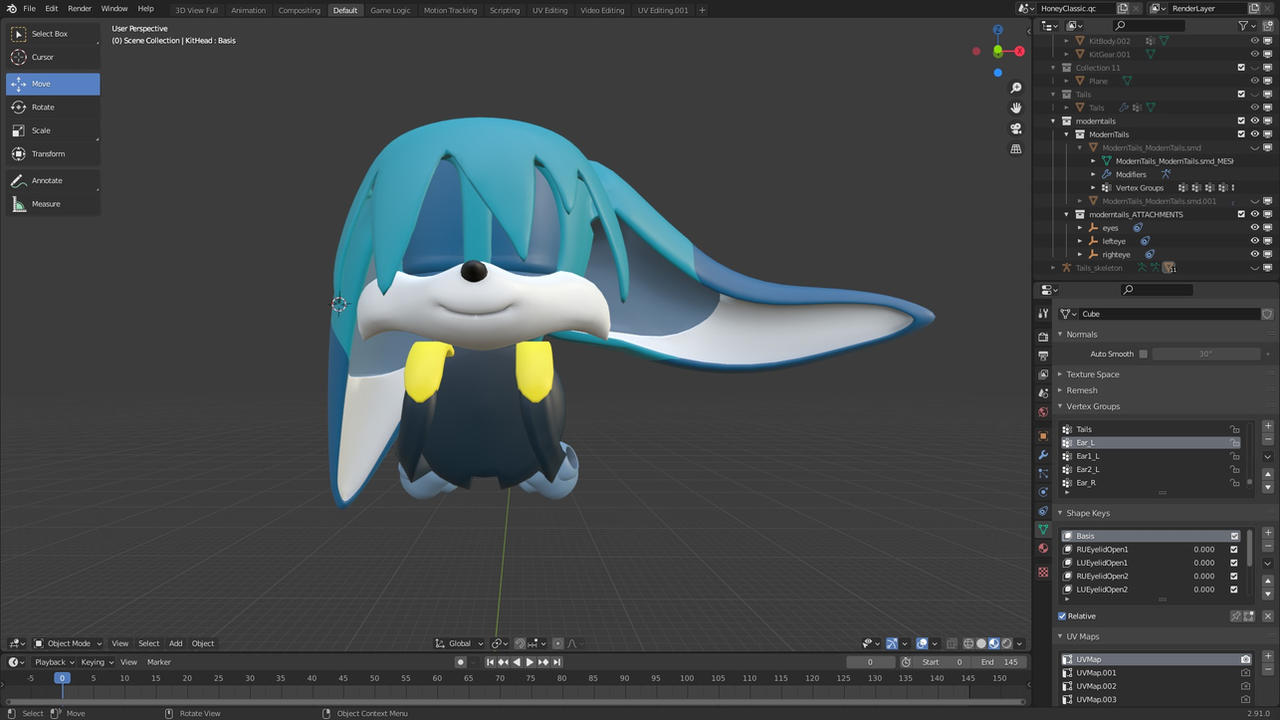Open the Physics properties tab icon
This screenshot has height=720, width=1280.
(1043, 492)
